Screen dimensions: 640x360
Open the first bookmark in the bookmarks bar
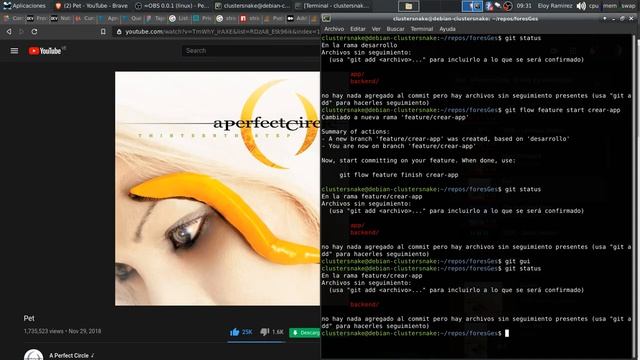click(13, 18)
